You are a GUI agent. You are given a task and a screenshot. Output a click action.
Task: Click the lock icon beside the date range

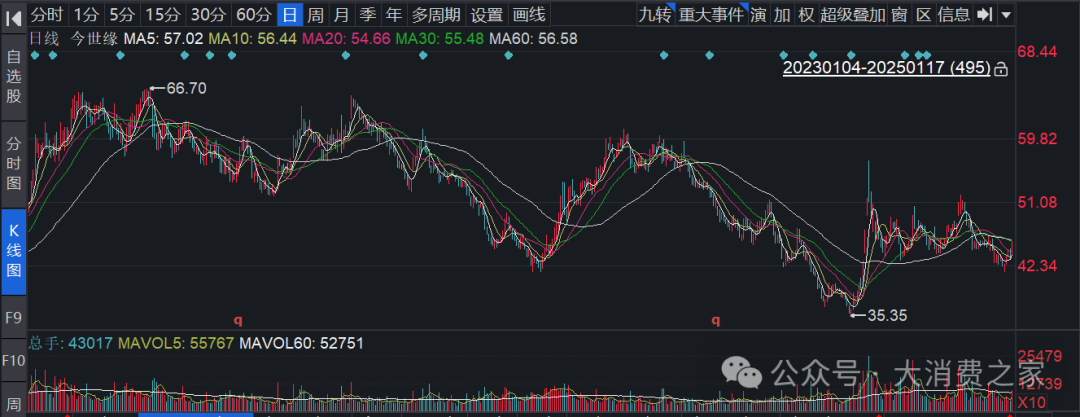(x=1001, y=69)
